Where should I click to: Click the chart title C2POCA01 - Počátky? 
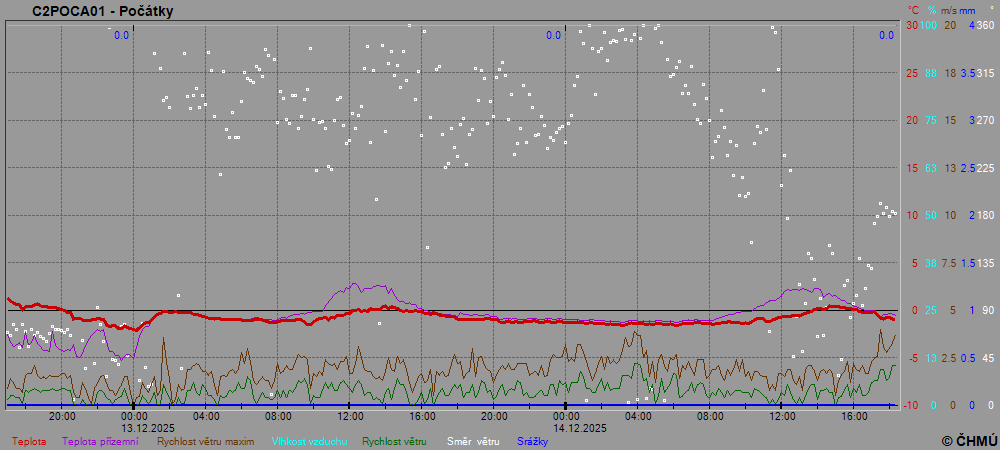(x=91, y=11)
